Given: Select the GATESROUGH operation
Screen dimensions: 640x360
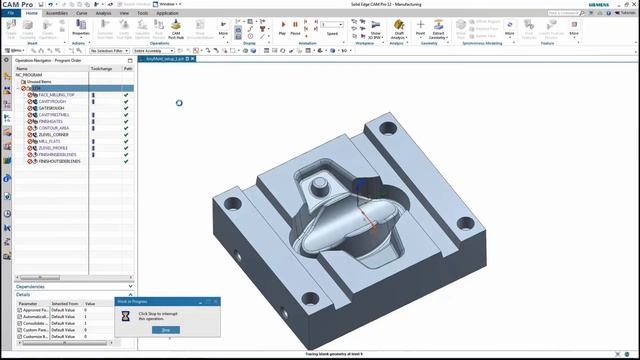Looking at the screenshot, I should pos(51,108).
